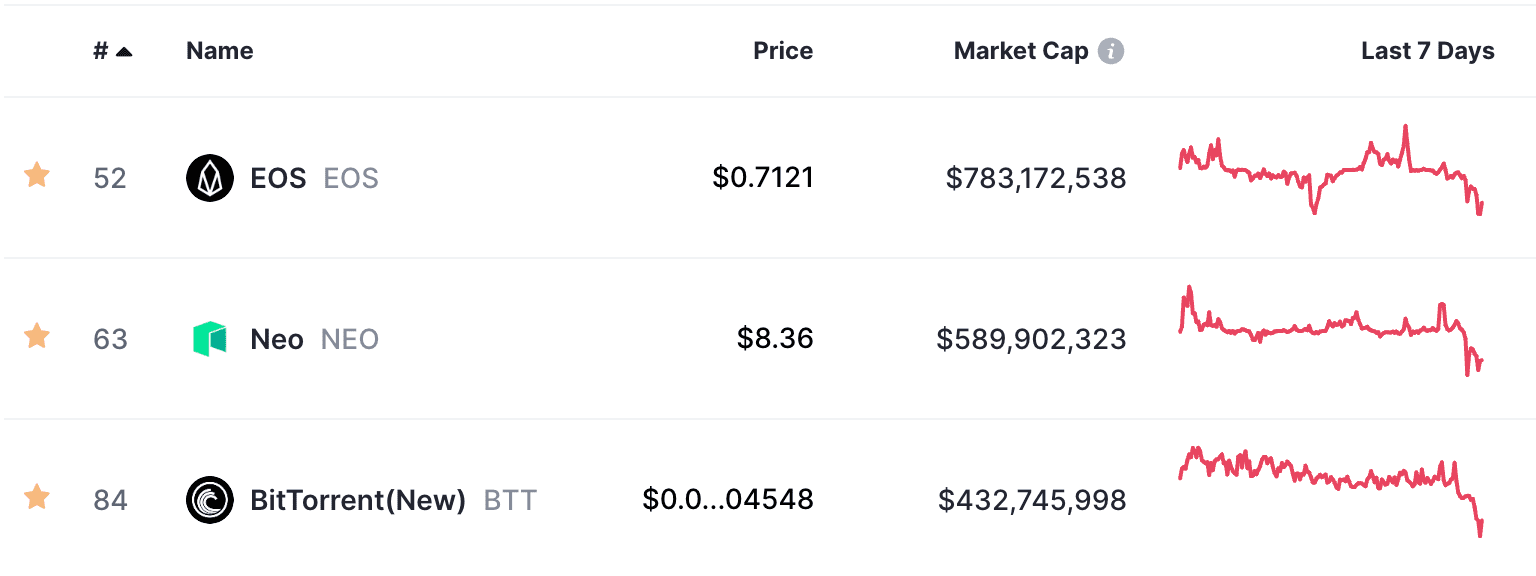View the EOS 7-day sparkline chart
1536x576 pixels.
point(1331,170)
